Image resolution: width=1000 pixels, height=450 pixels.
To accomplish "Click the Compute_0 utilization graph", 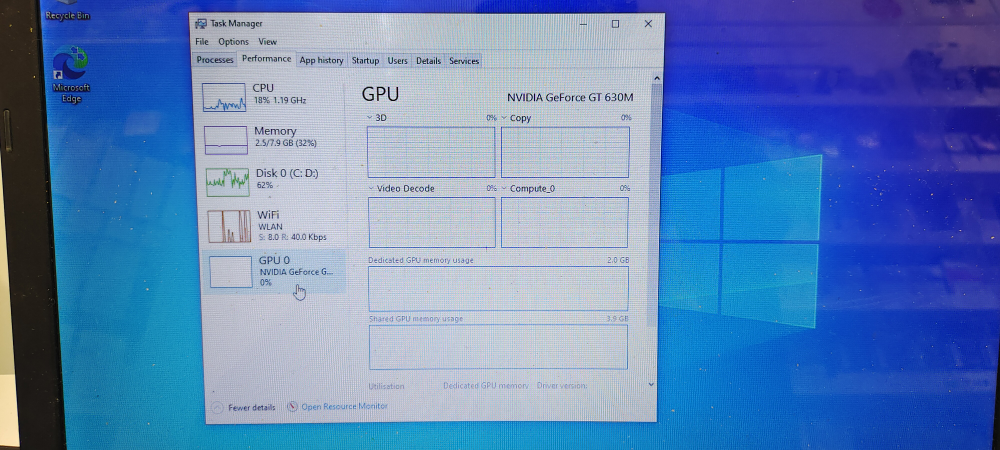I will (x=565, y=222).
